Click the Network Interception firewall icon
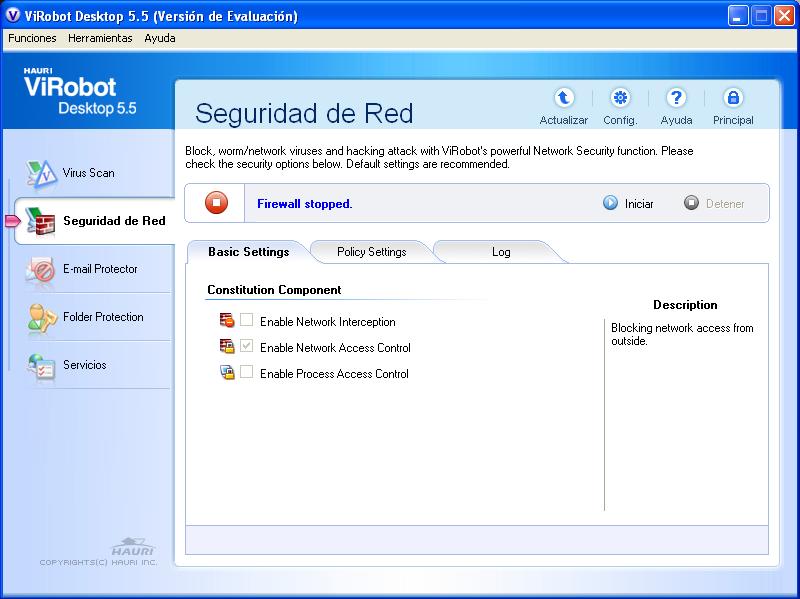The width and height of the screenshot is (800, 599). (x=227, y=320)
